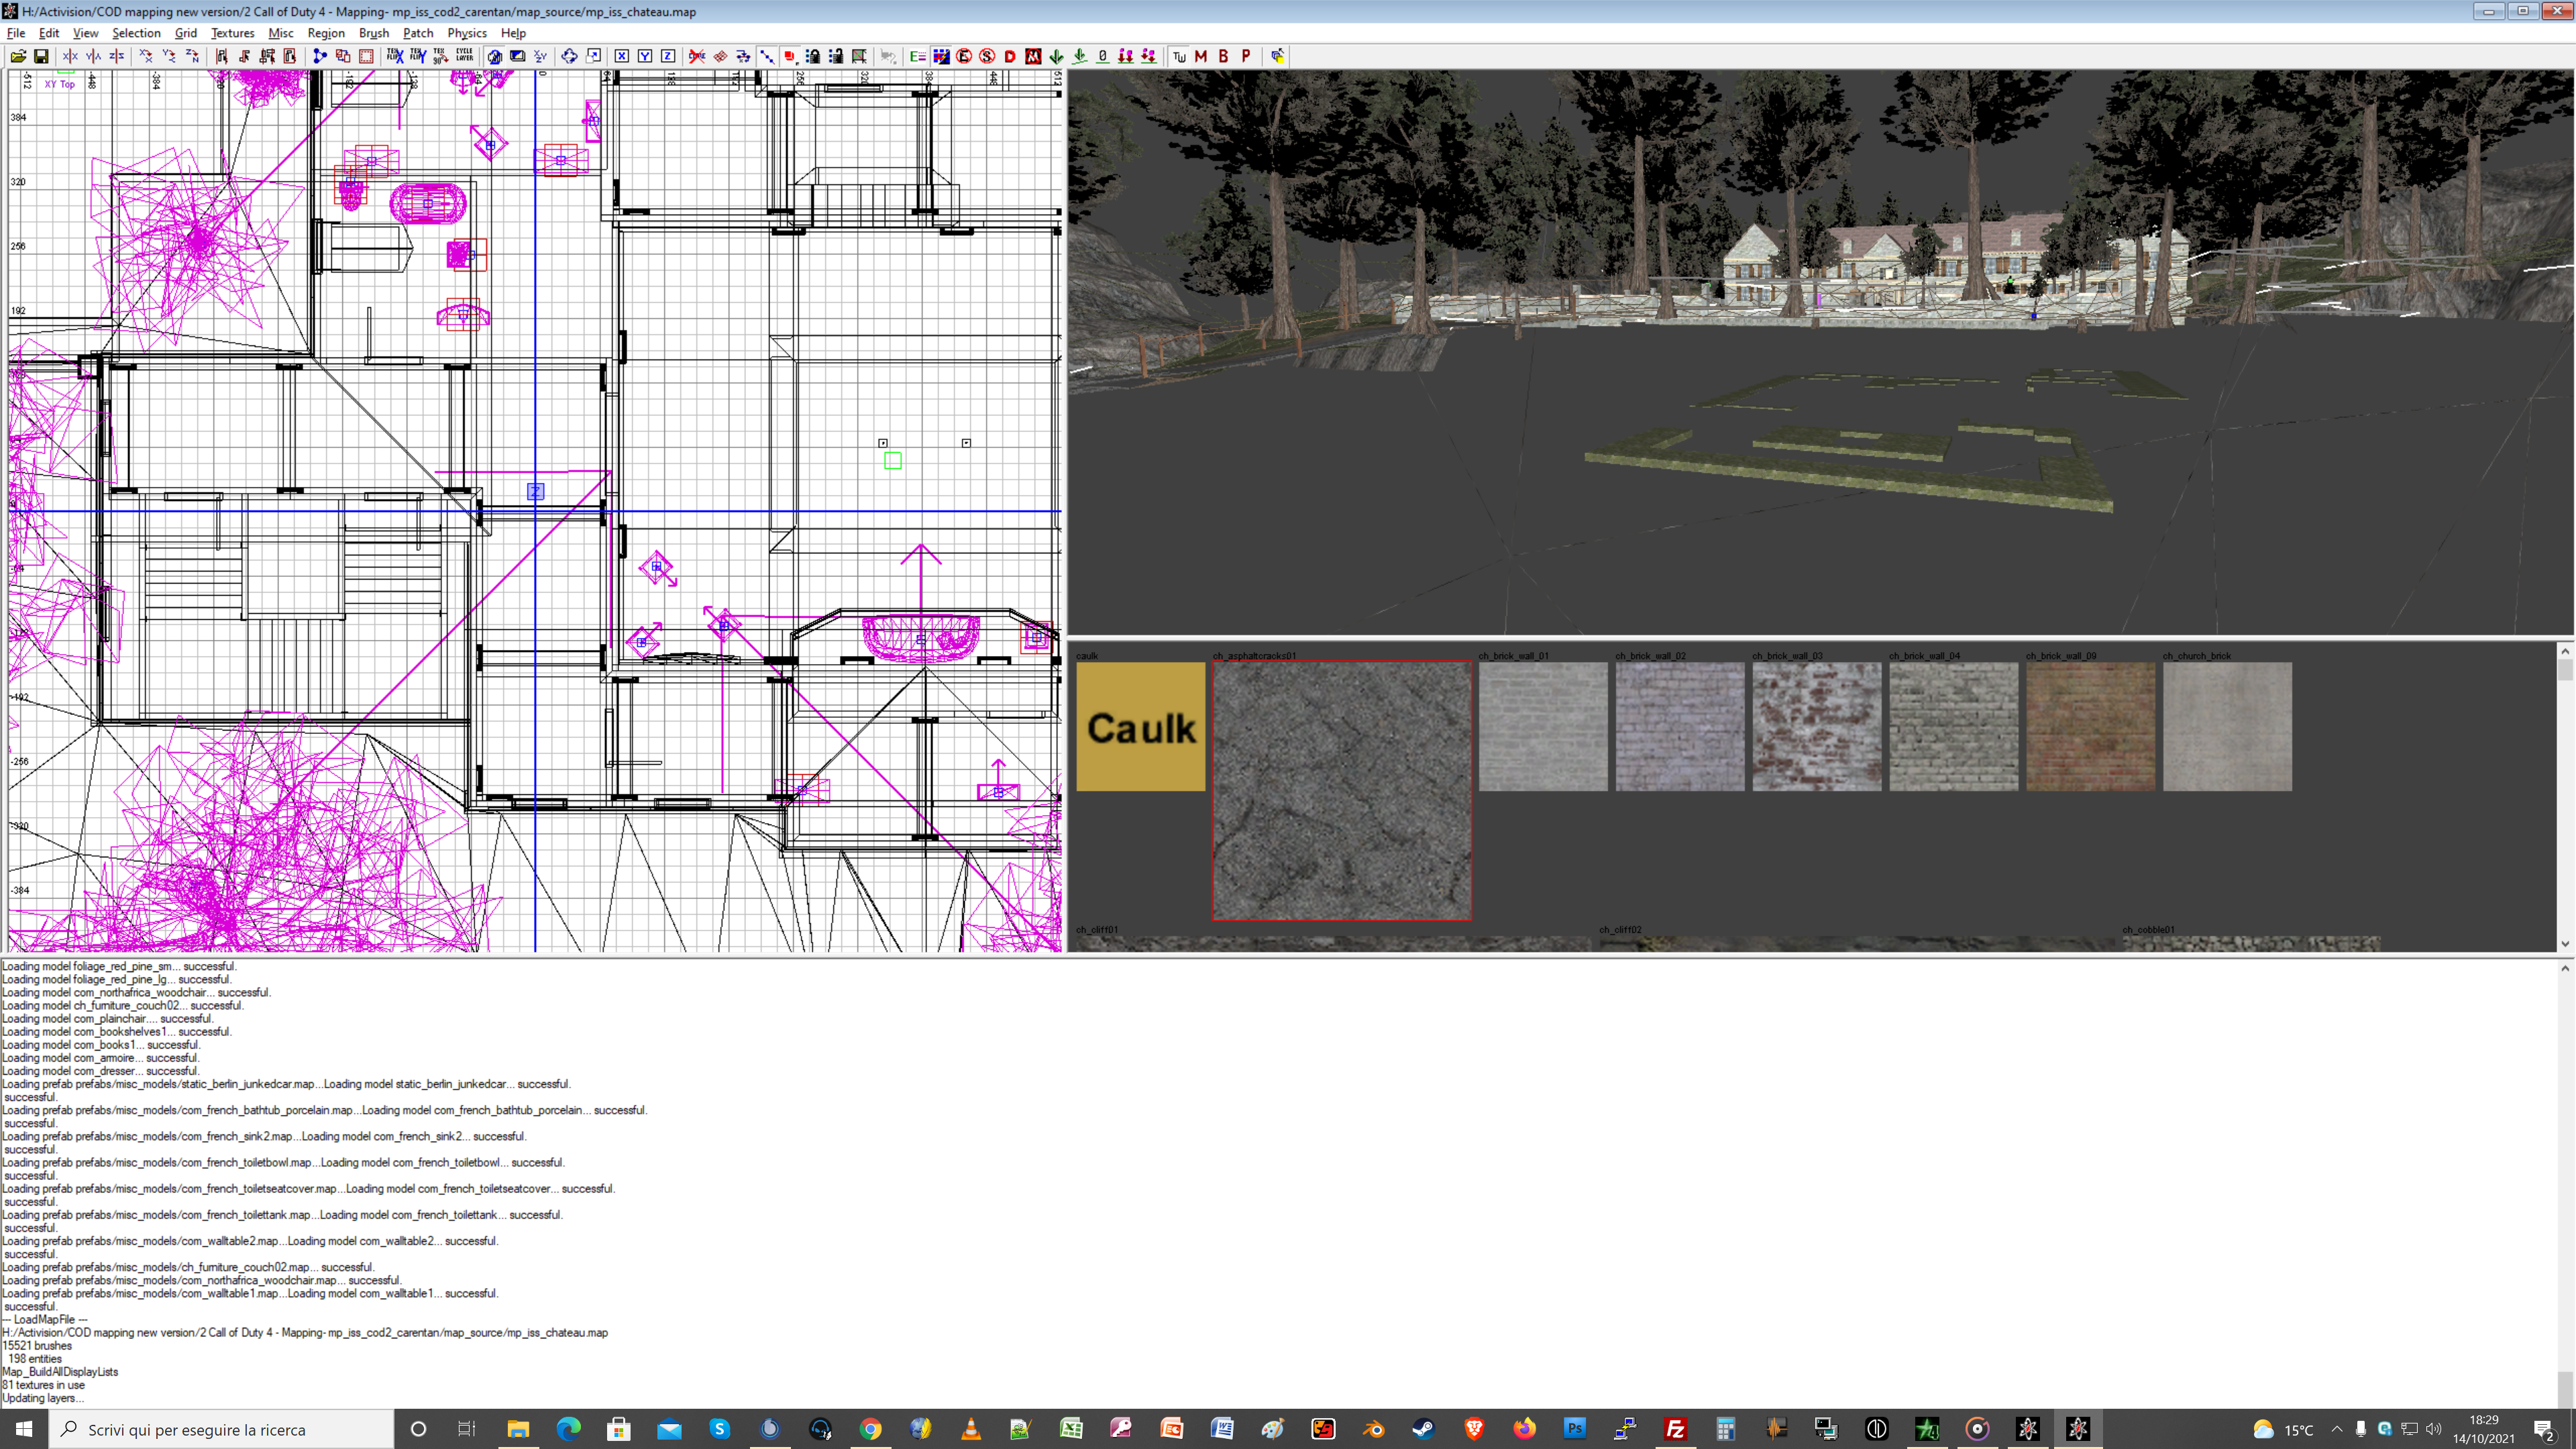Click the crossed-out cone clipper icon
This screenshot has height=1449, width=2576.
coord(697,56)
